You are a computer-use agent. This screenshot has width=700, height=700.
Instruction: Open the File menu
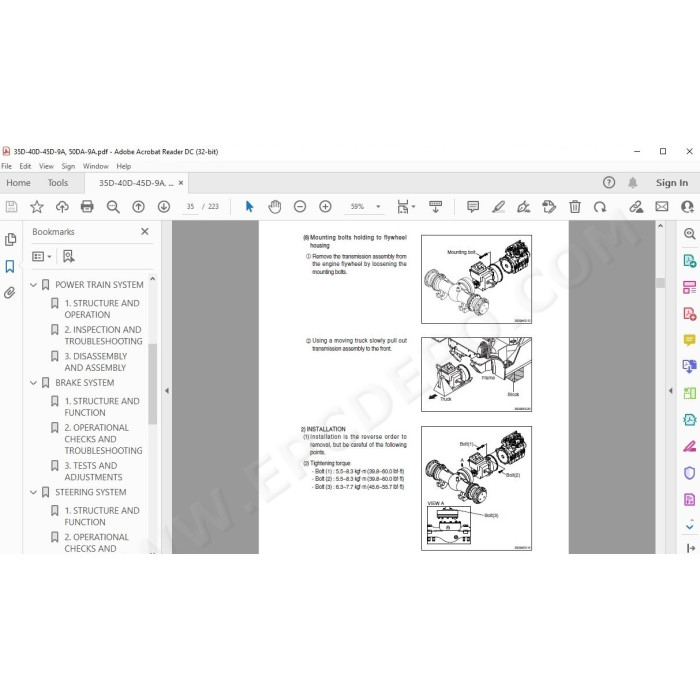(6, 166)
